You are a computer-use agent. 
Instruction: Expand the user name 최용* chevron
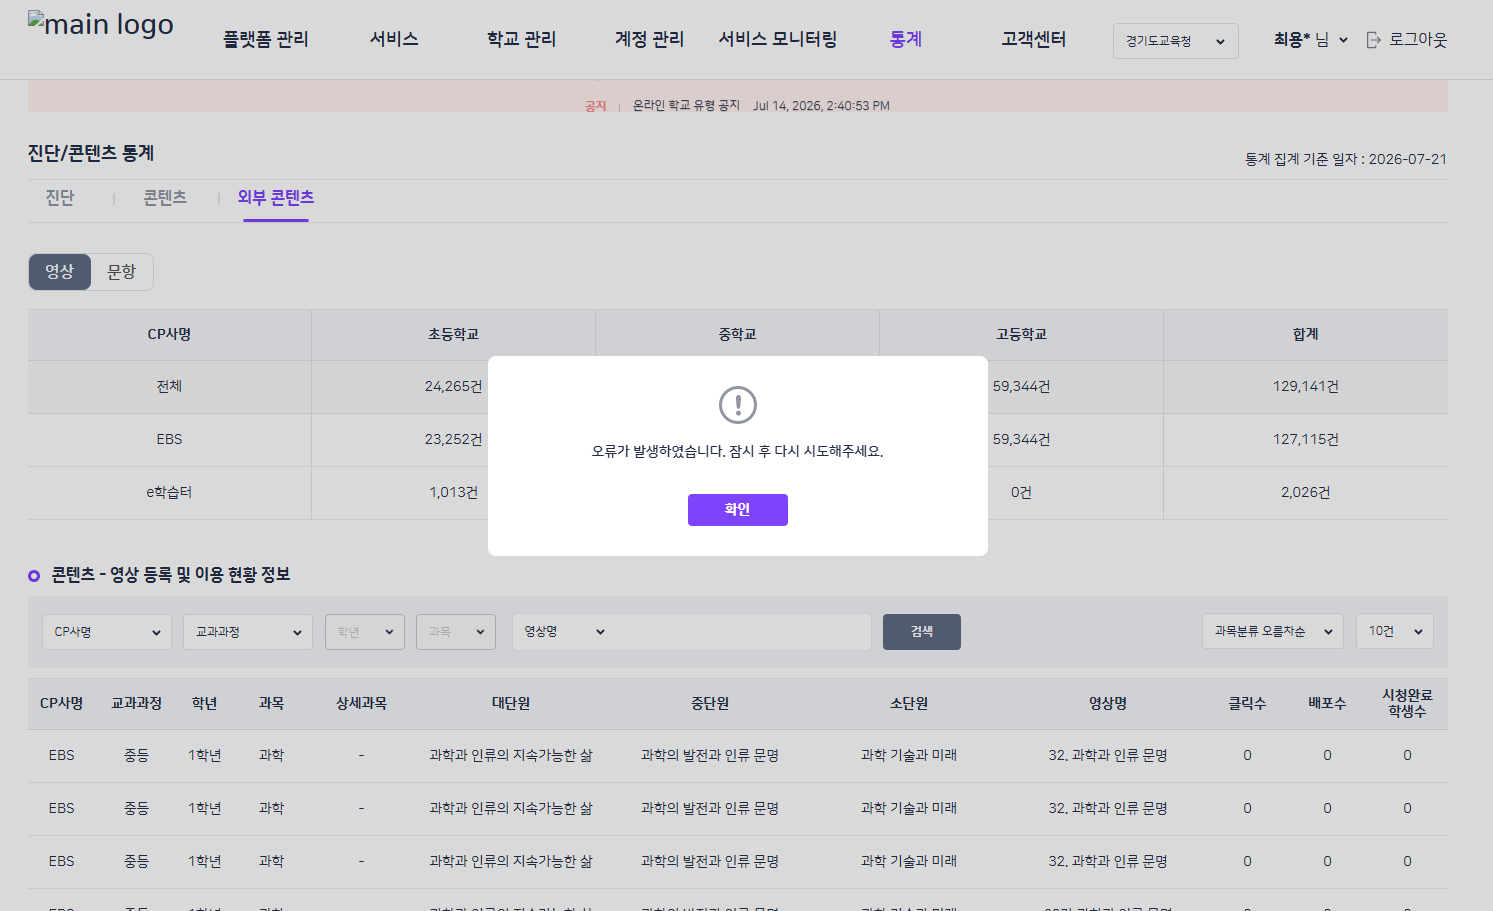1343,40
